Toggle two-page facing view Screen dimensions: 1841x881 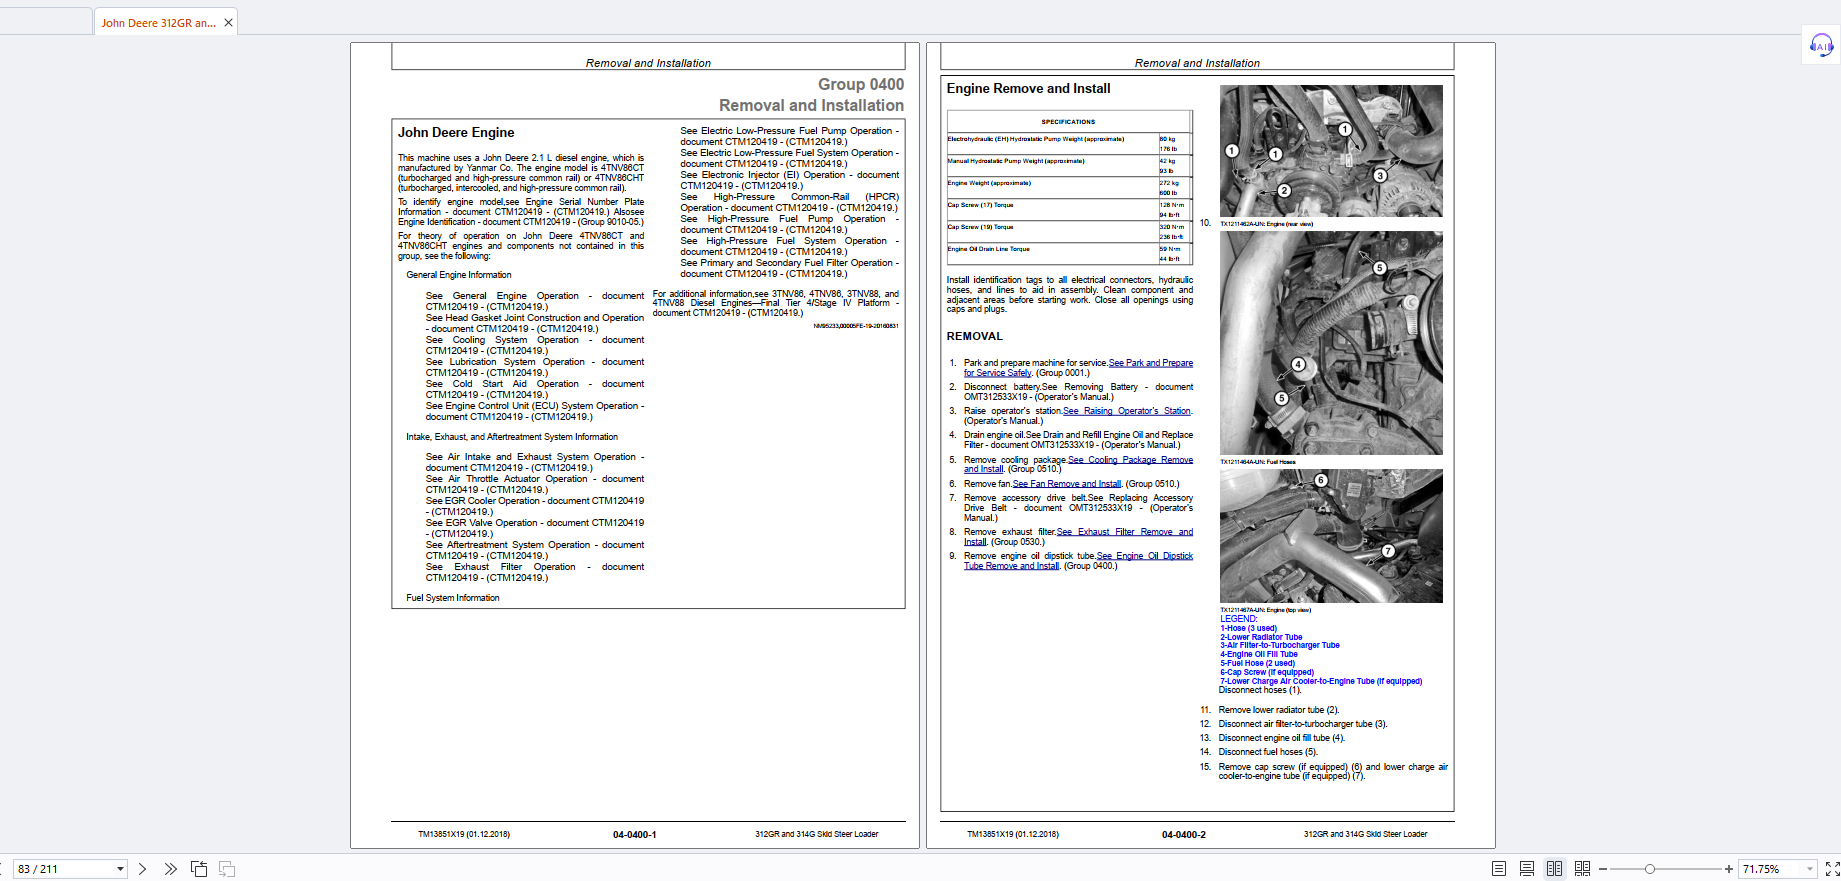(1554, 869)
